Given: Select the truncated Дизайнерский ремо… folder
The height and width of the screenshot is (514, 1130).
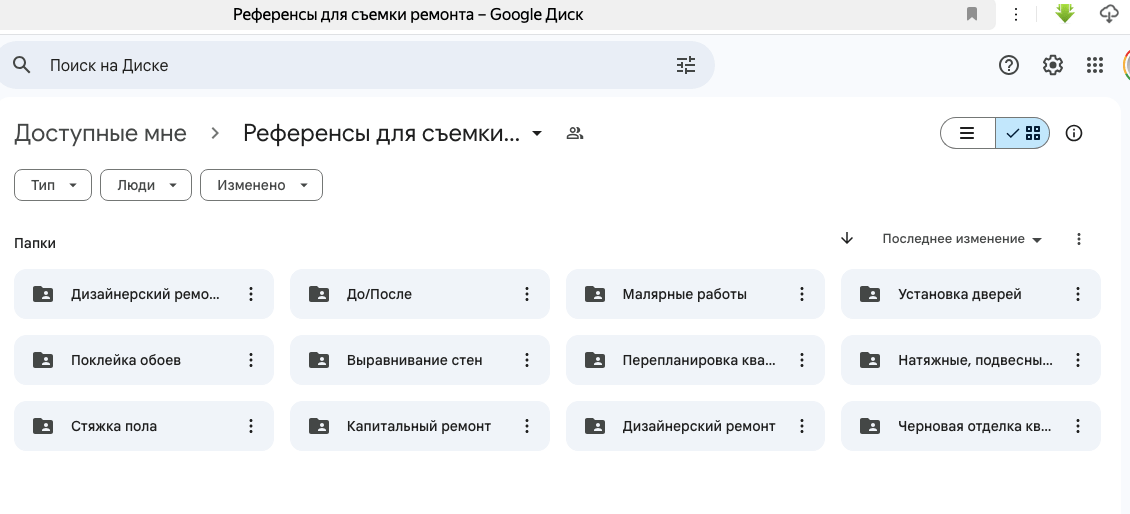Looking at the screenshot, I should point(143,294).
